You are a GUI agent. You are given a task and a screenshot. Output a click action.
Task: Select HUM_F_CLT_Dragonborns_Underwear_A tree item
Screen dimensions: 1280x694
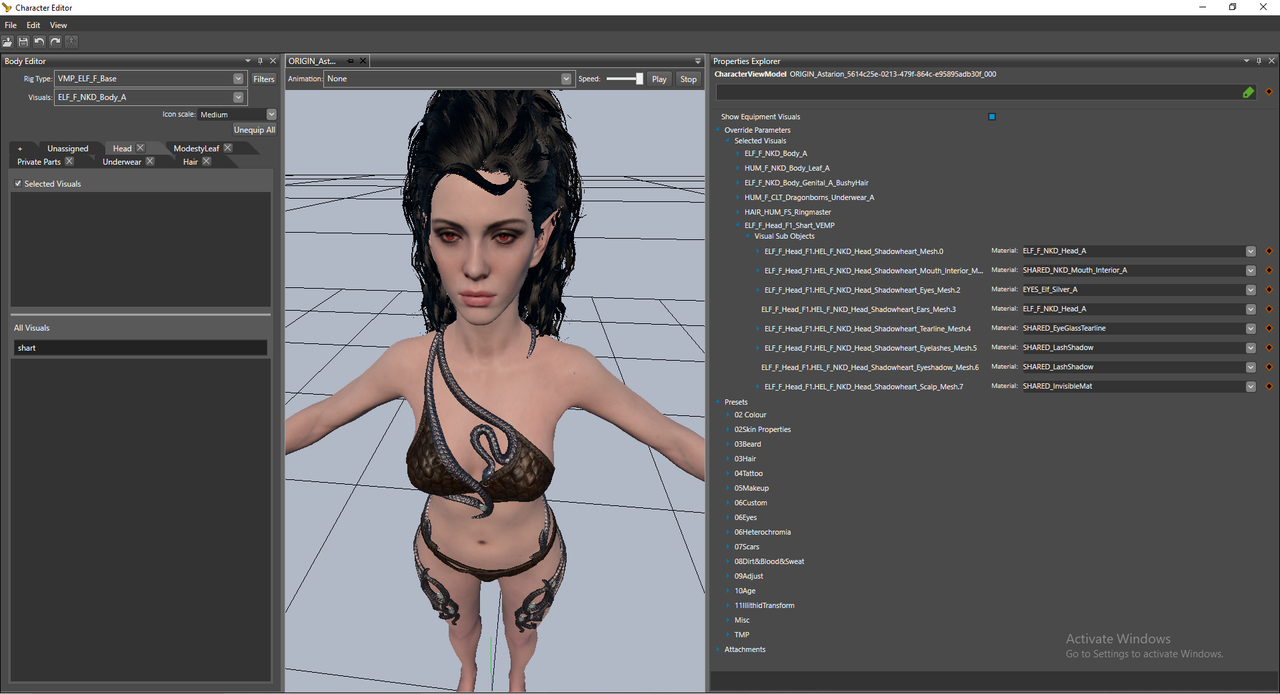pyautogui.click(x=809, y=197)
